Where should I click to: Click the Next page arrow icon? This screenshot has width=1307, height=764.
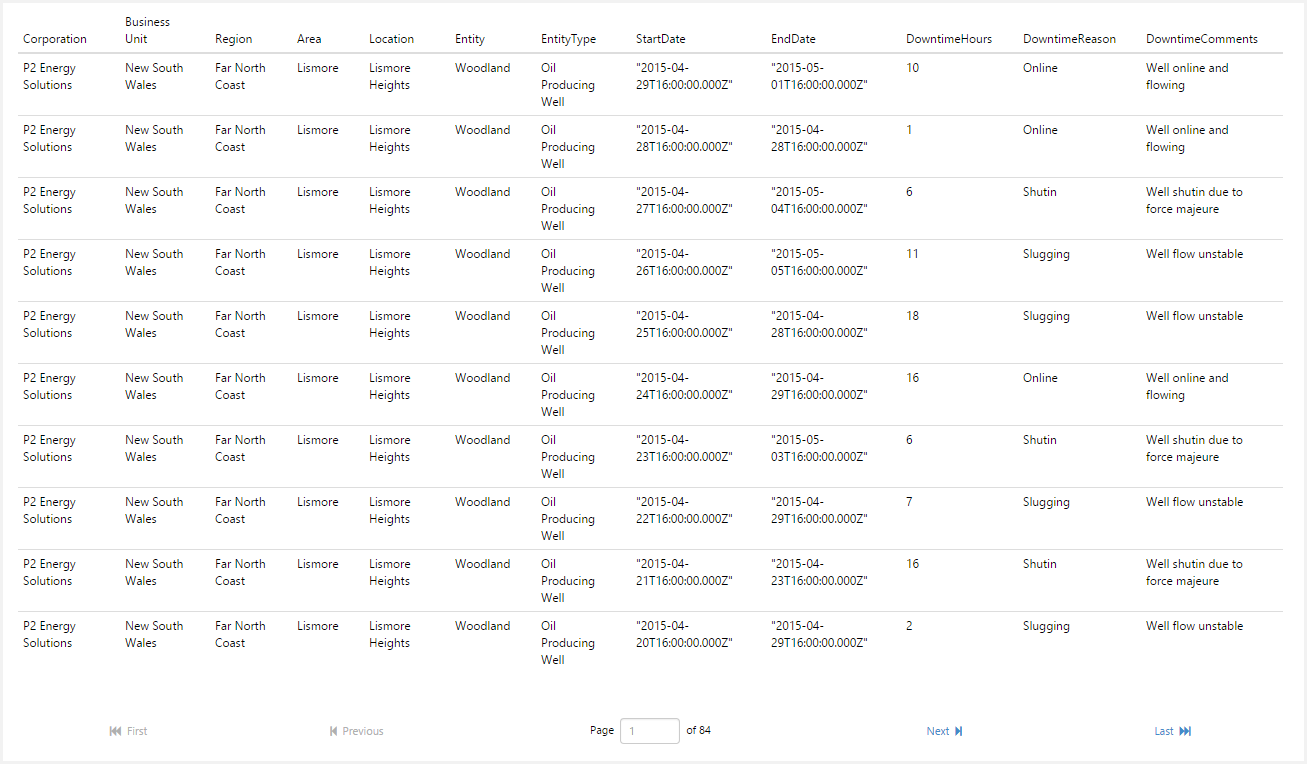[x=959, y=731]
